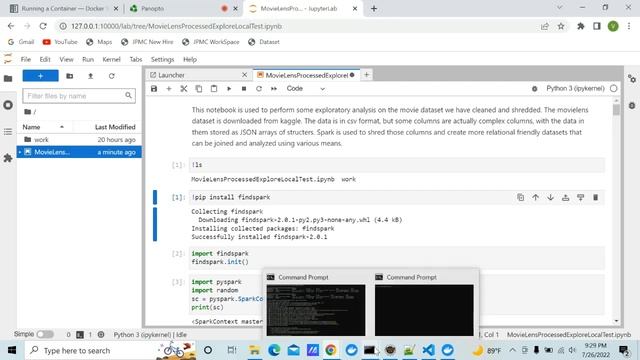Open extension manager puzzle icon
Image resolution: width=640 pixels, height=360 pixels.
[x=8, y=158]
